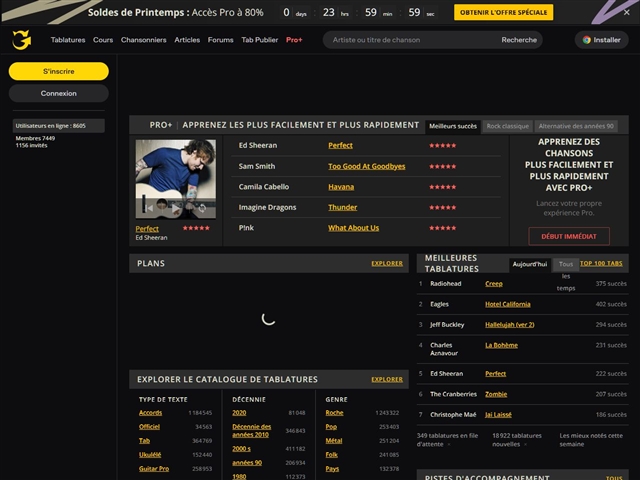Viewport: 640px width, 480px height.
Task: Click Les mieux notés cette semaine
Action: [591, 440]
